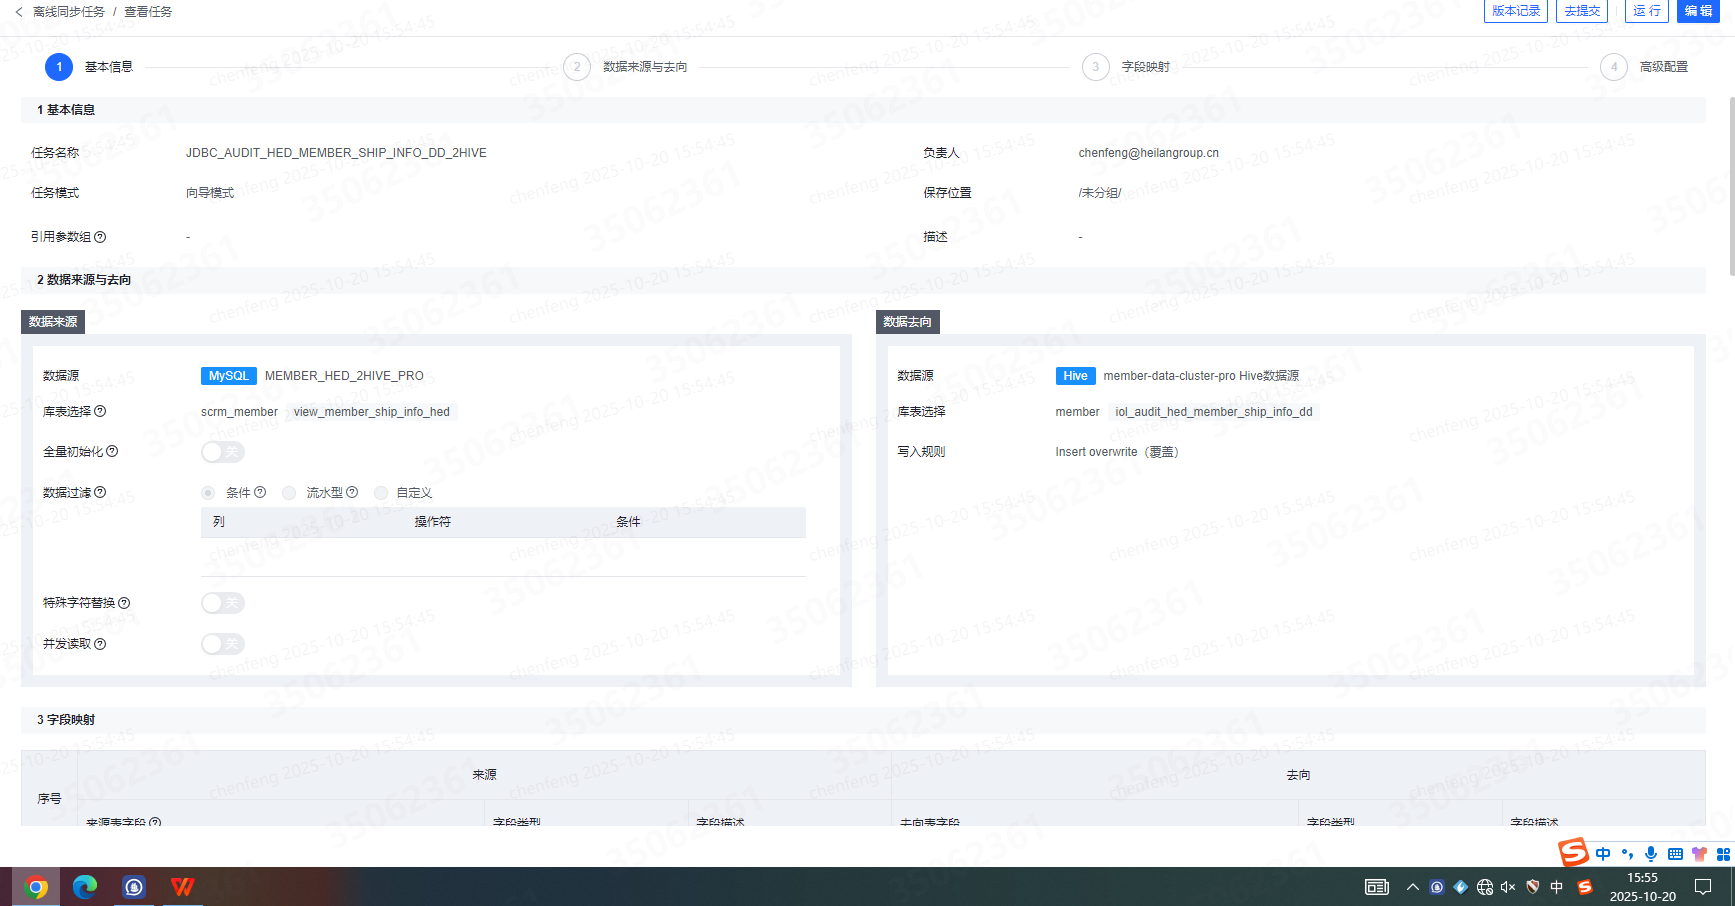Open WPS Office from the taskbar

pyautogui.click(x=182, y=887)
